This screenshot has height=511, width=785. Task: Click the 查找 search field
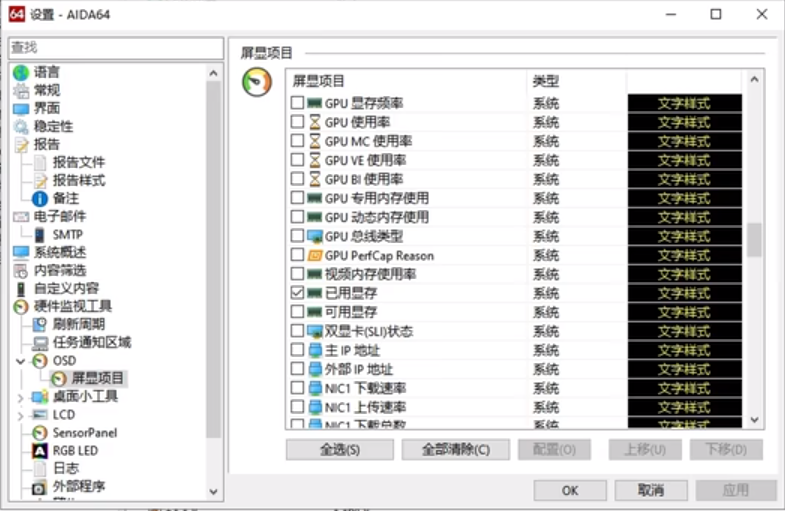(116, 48)
